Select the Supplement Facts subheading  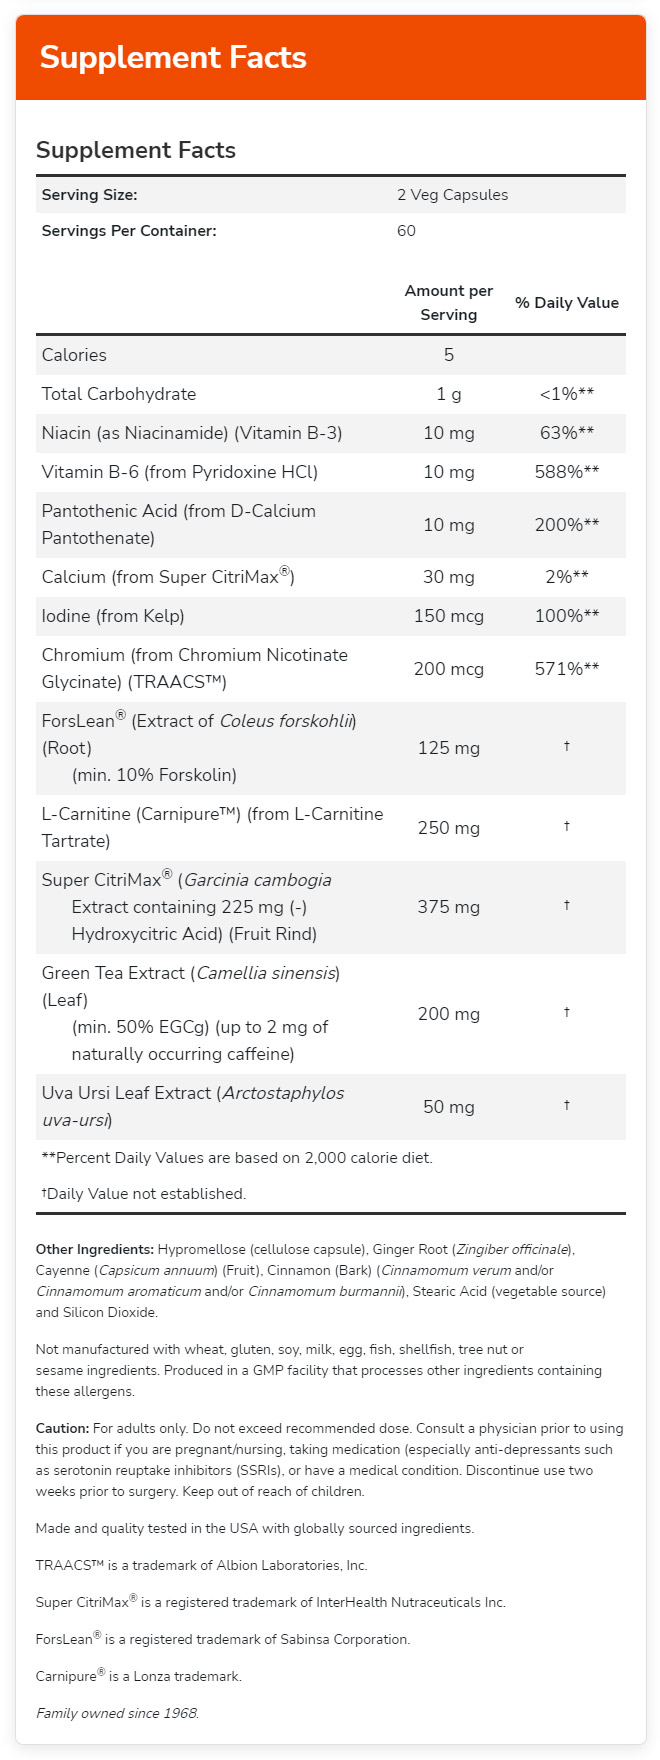click(136, 150)
